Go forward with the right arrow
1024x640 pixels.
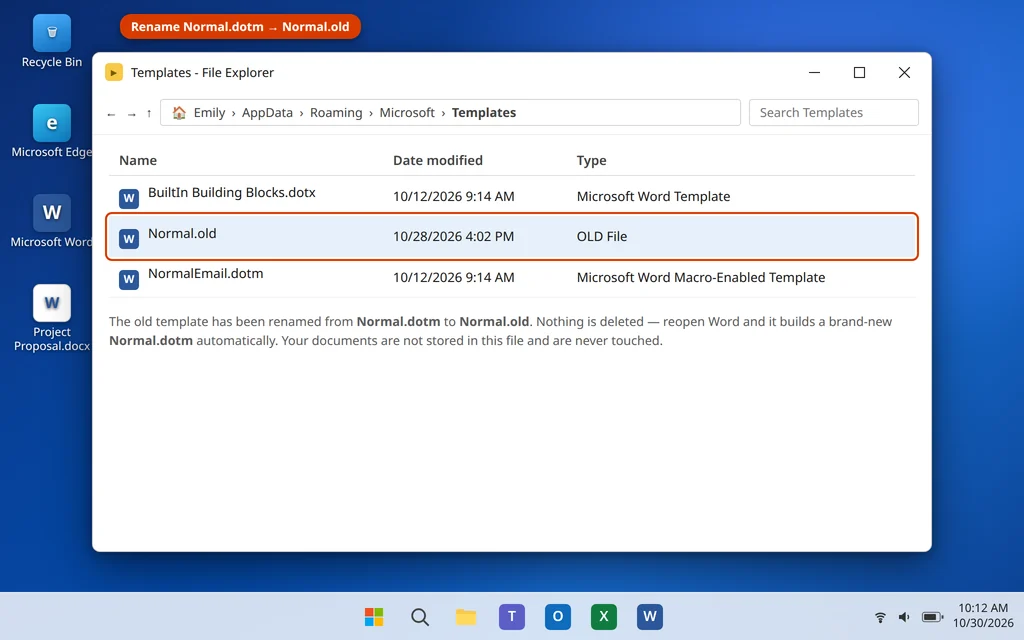tap(131, 114)
